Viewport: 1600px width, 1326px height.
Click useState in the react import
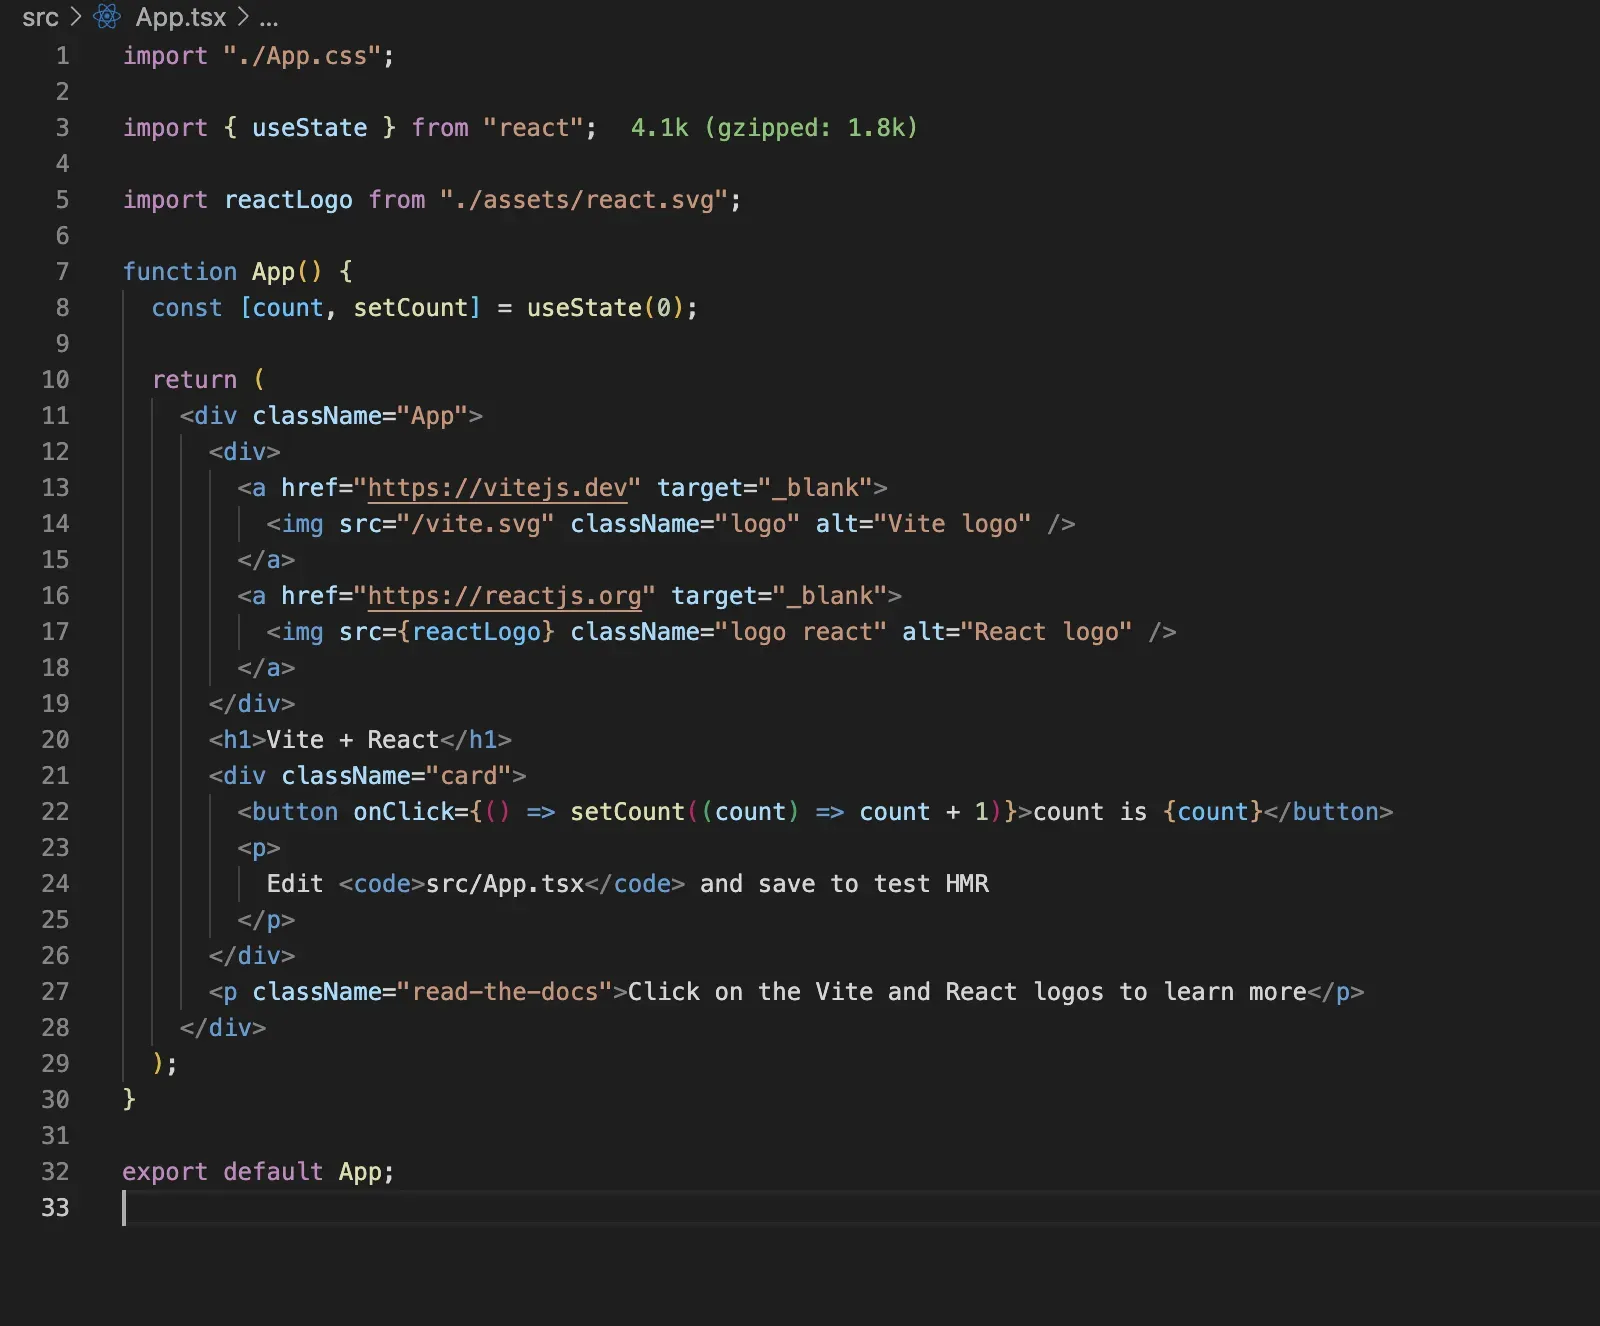tap(309, 128)
